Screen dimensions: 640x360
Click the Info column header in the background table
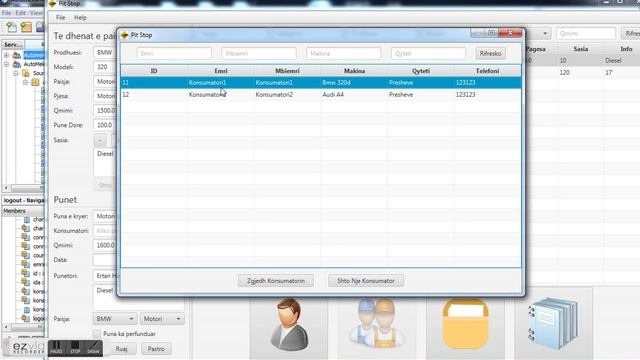click(x=626, y=49)
